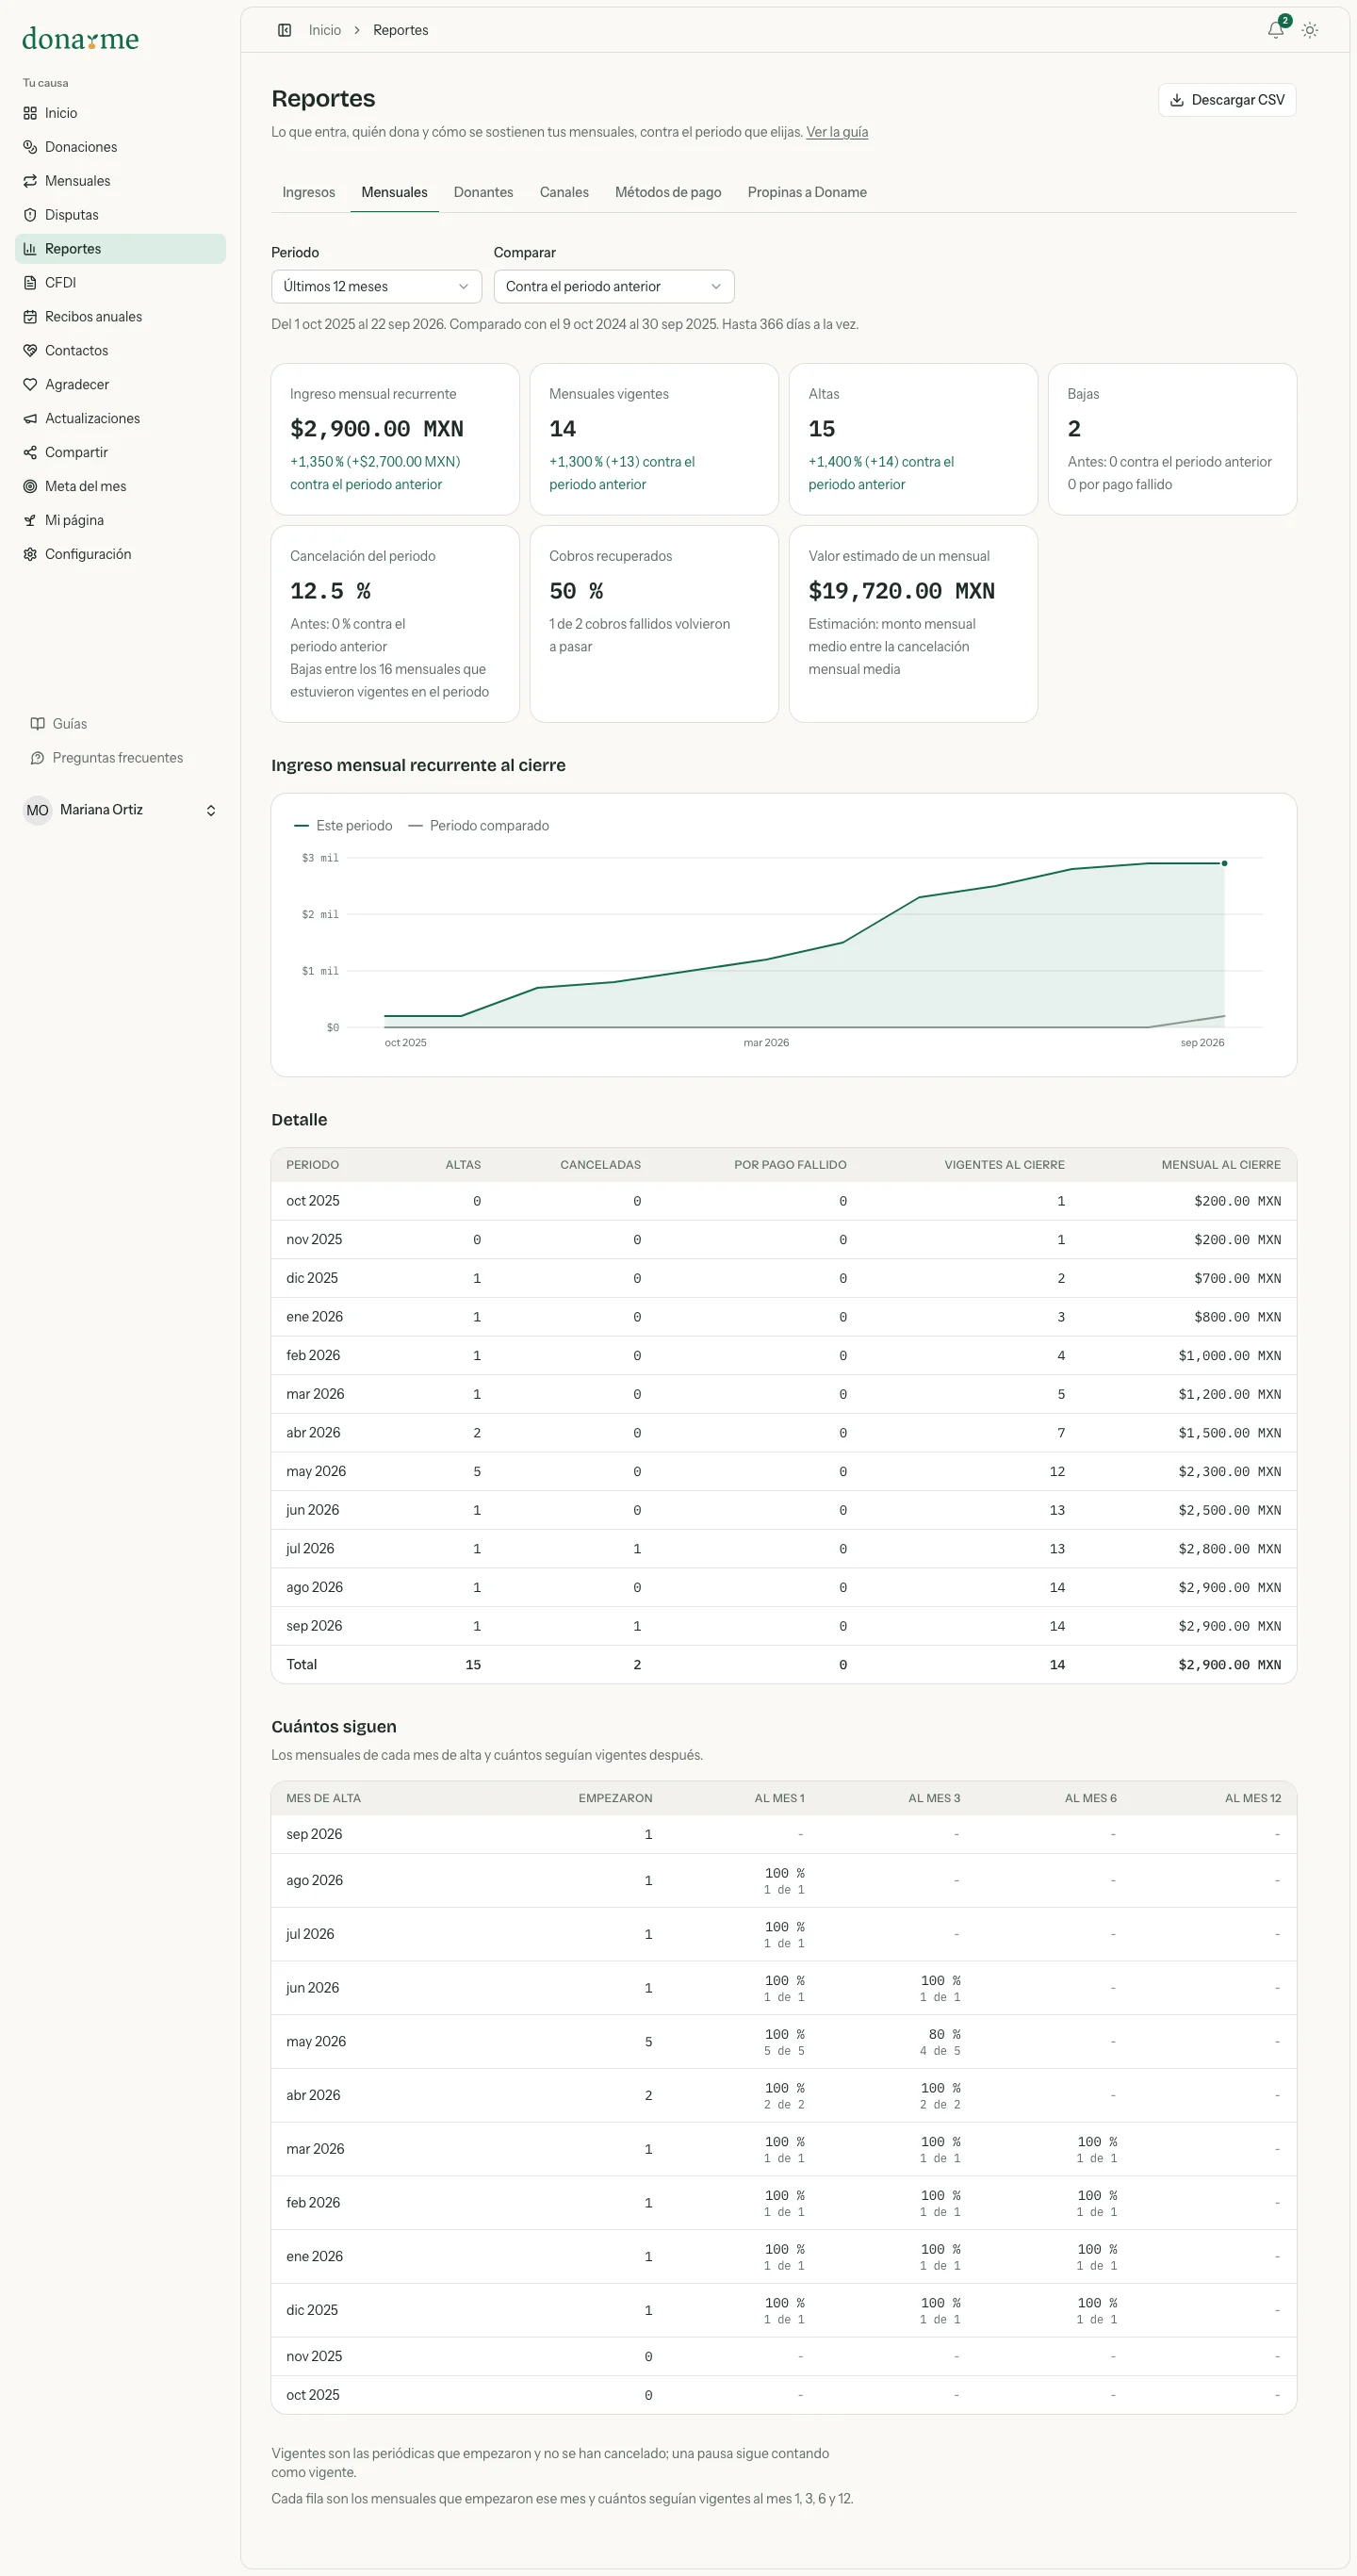The height and width of the screenshot is (2576, 1357).
Task: Open the notifications bell icon
Action: [1275, 30]
